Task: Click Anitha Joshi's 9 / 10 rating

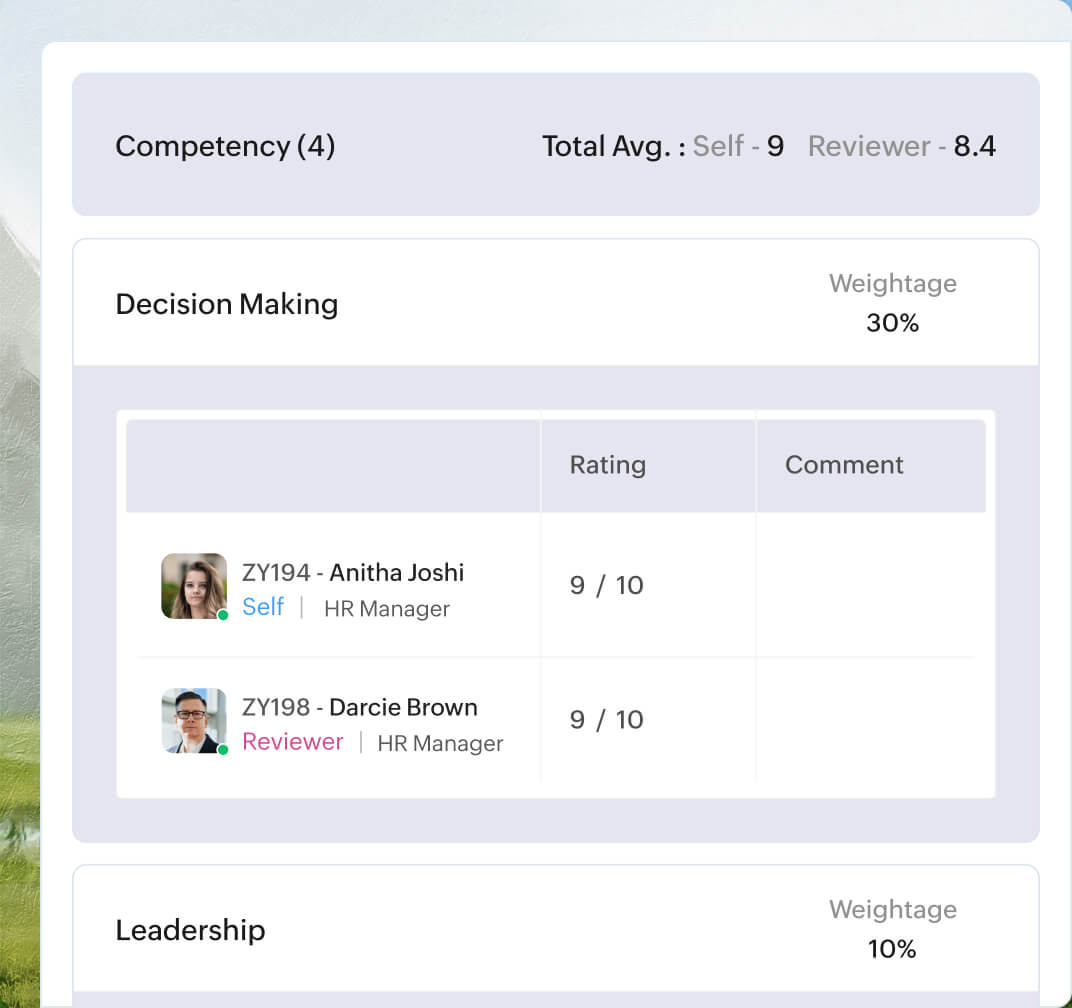Action: coord(606,585)
